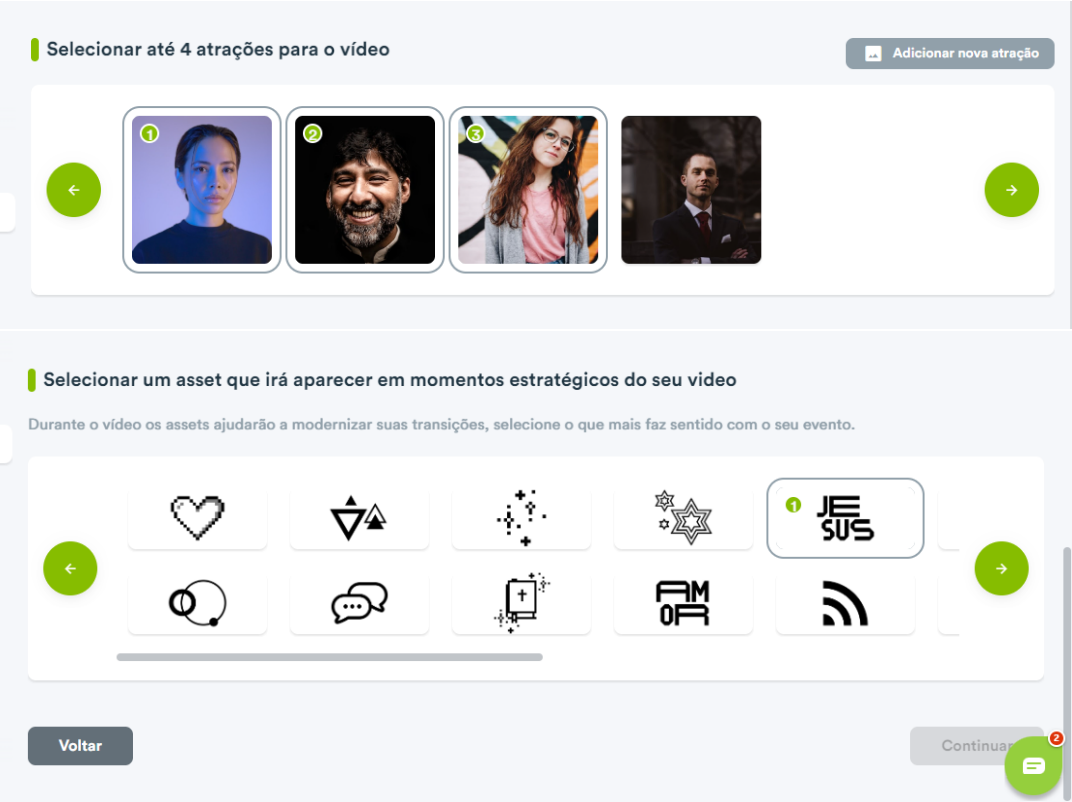Image resolution: width=1072 pixels, height=802 pixels.
Task: Click the Voltar button
Action: click(80, 745)
